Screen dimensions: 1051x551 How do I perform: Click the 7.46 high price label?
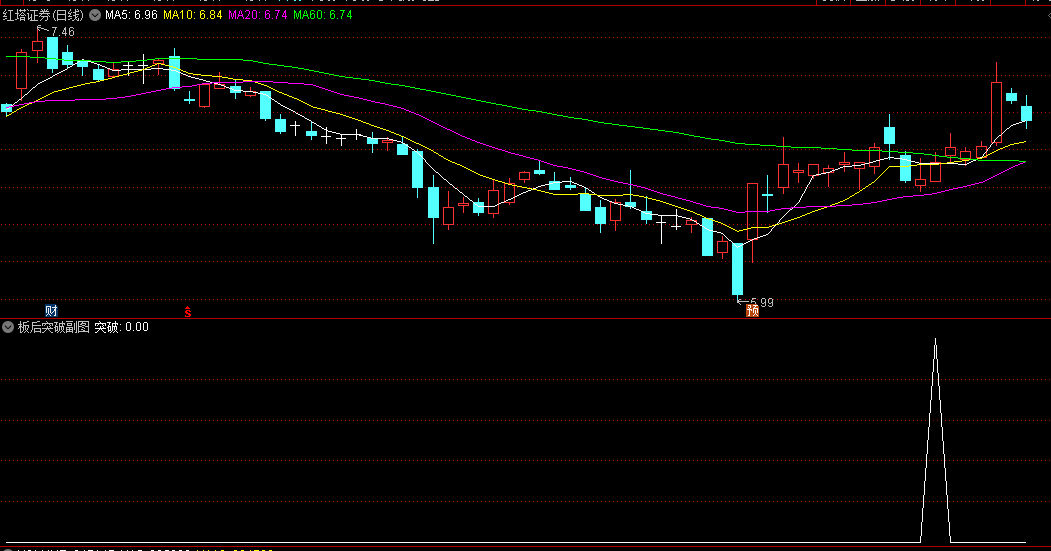tap(62, 32)
